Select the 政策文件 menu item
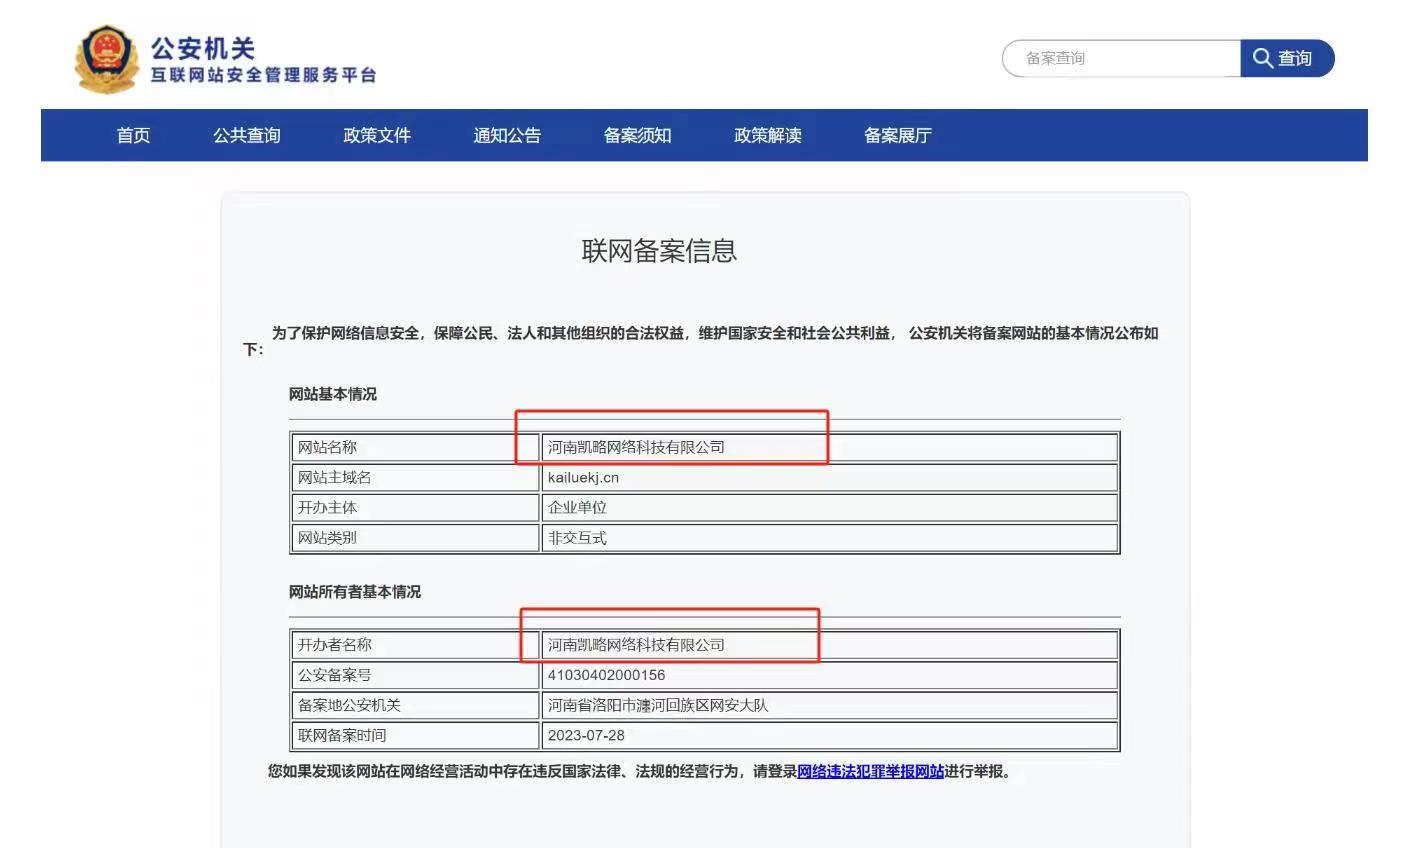This screenshot has width=1426, height=848. point(376,135)
